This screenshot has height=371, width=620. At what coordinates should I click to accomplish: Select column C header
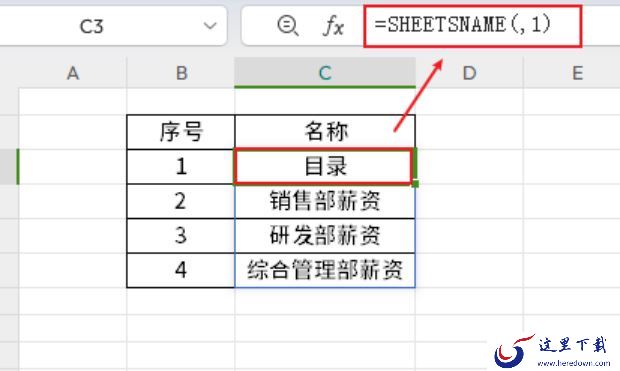pyautogui.click(x=325, y=73)
